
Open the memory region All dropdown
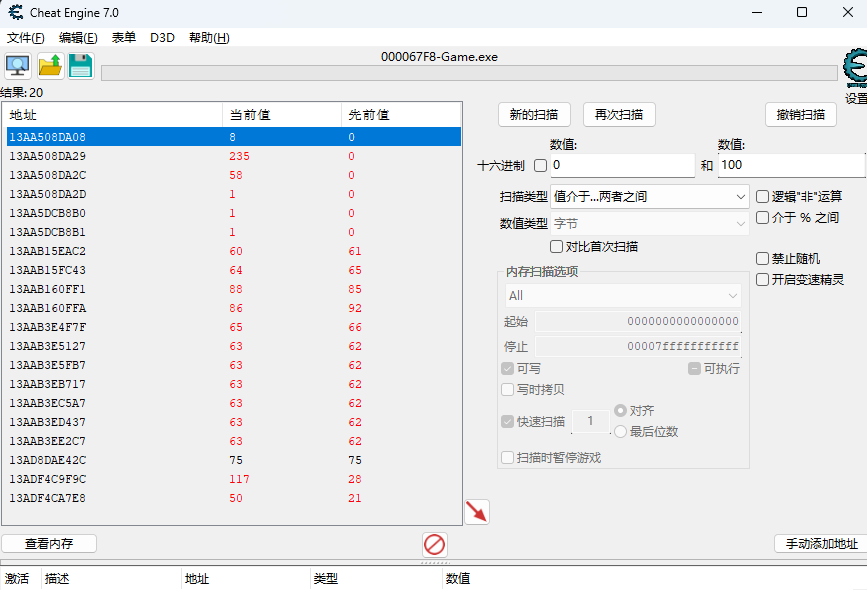[x=623, y=295]
